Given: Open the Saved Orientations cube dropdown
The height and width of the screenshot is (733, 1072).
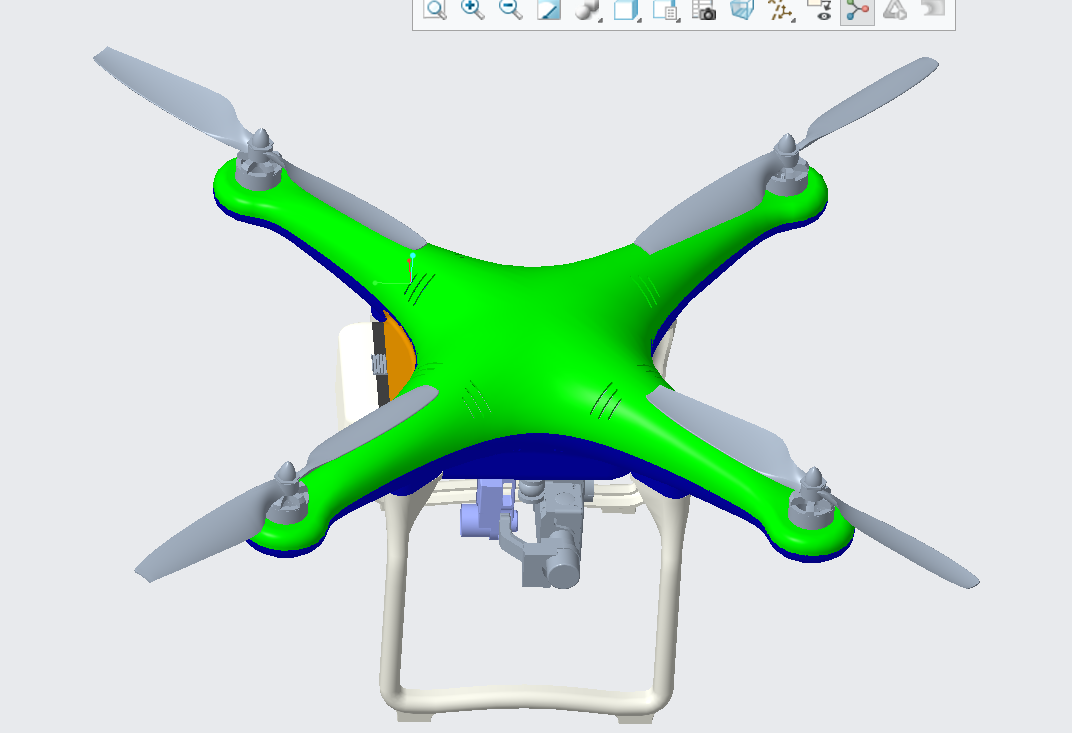Looking at the screenshot, I should 627,10.
